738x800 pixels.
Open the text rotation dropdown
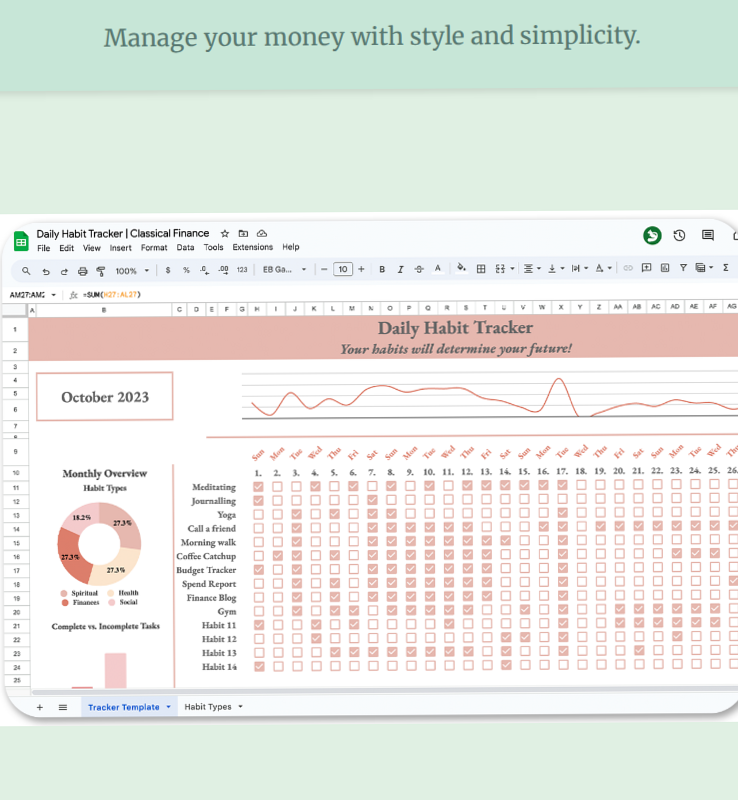(603, 268)
